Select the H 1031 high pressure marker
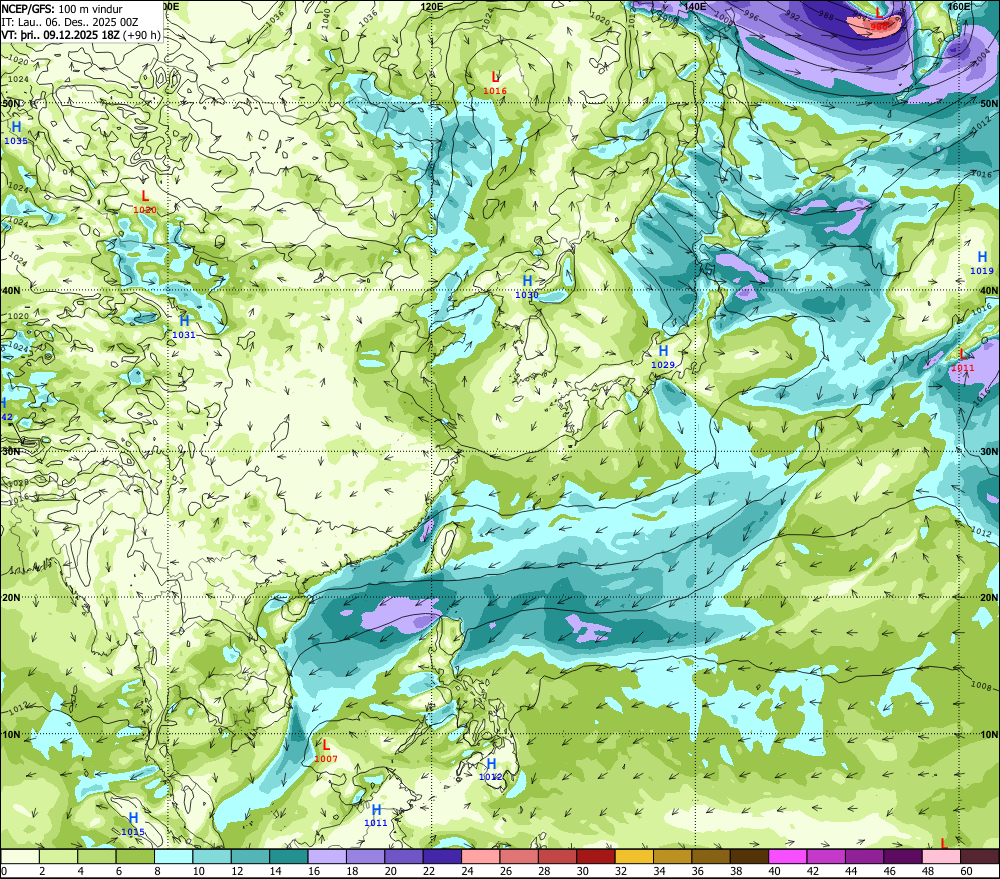 pyautogui.click(x=184, y=326)
